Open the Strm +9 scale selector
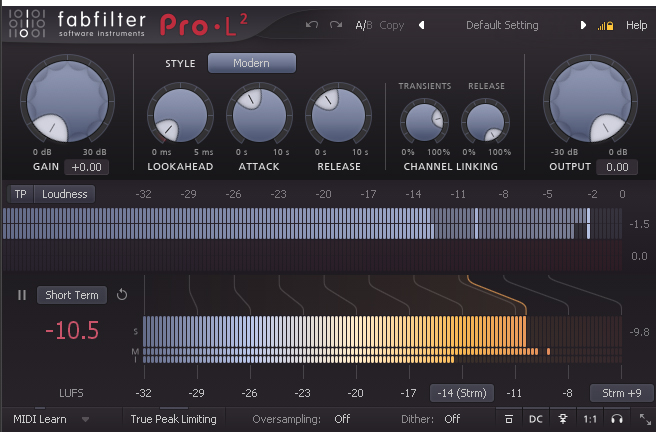This screenshot has width=656, height=432. coord(622,393)
